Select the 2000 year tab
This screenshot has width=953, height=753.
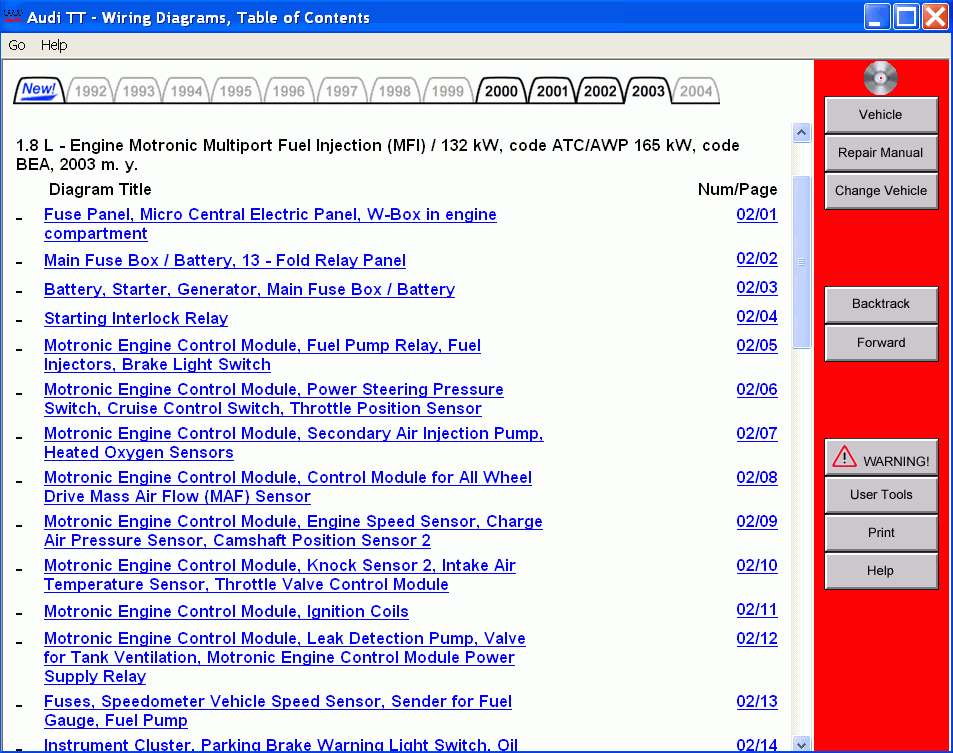[x=501, y=91]
